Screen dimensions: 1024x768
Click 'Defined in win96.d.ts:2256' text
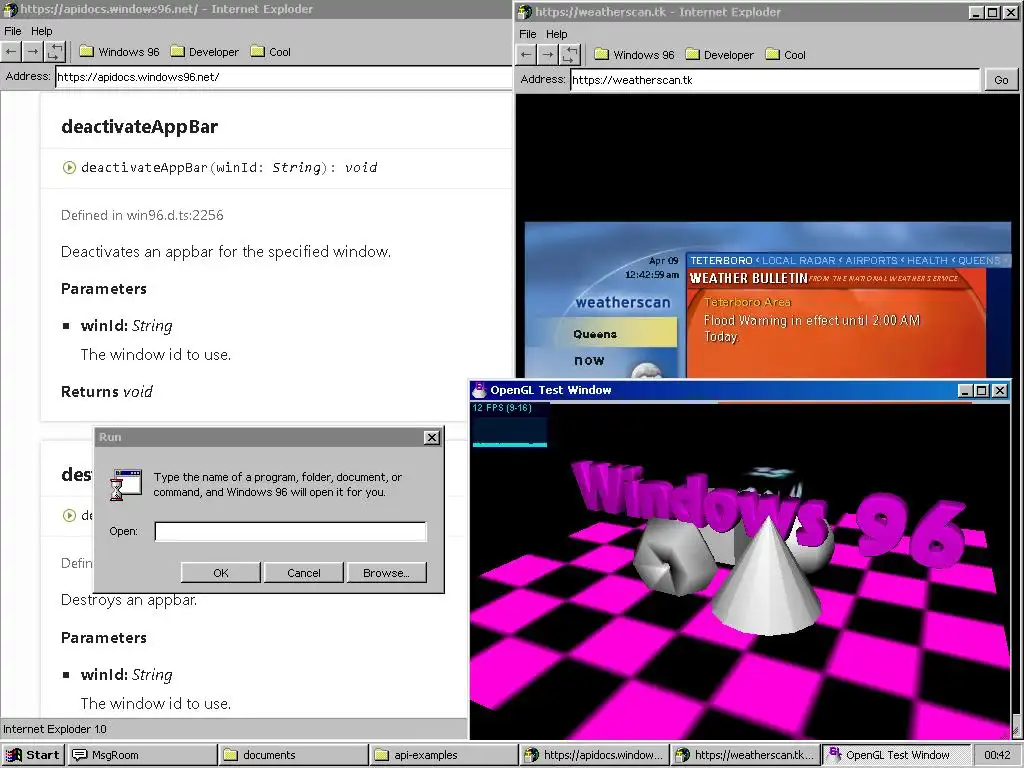pyautogui.click(x=142, y=216)
